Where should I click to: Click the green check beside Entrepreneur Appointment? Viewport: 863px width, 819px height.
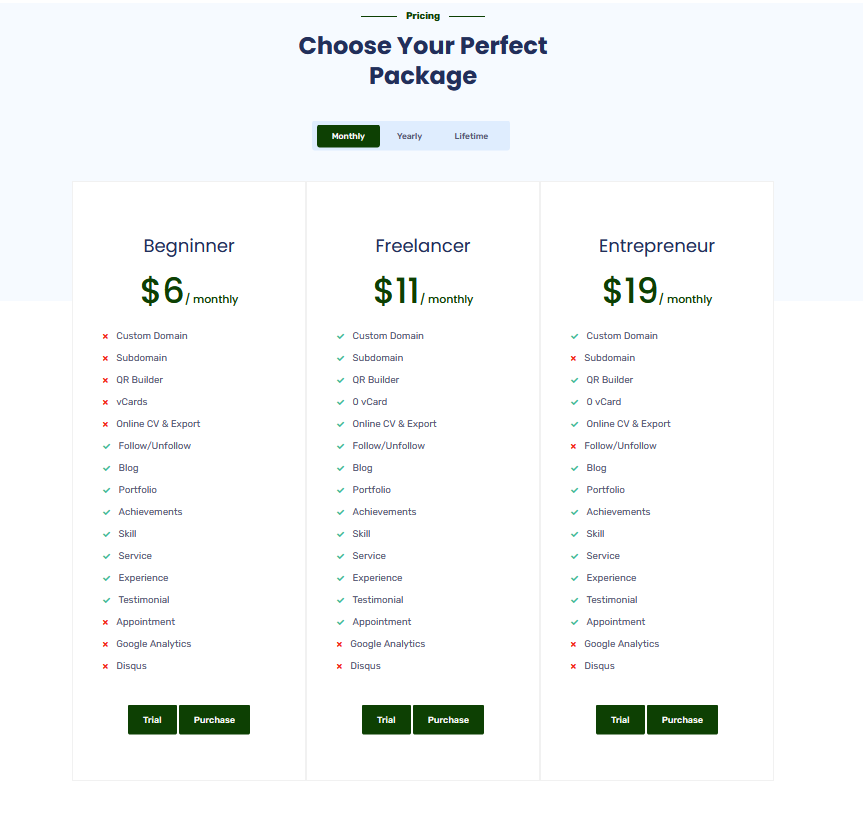click(575, 623)
